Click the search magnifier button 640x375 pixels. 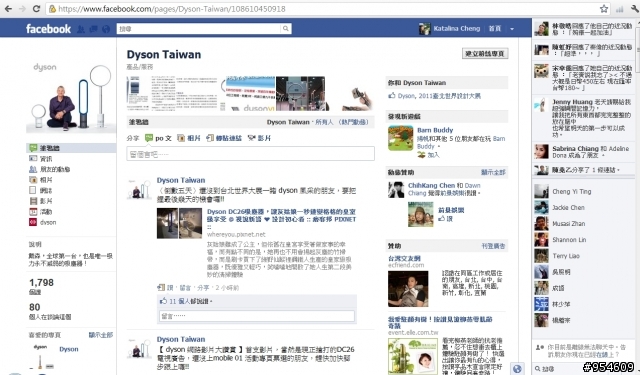point(286,29)
